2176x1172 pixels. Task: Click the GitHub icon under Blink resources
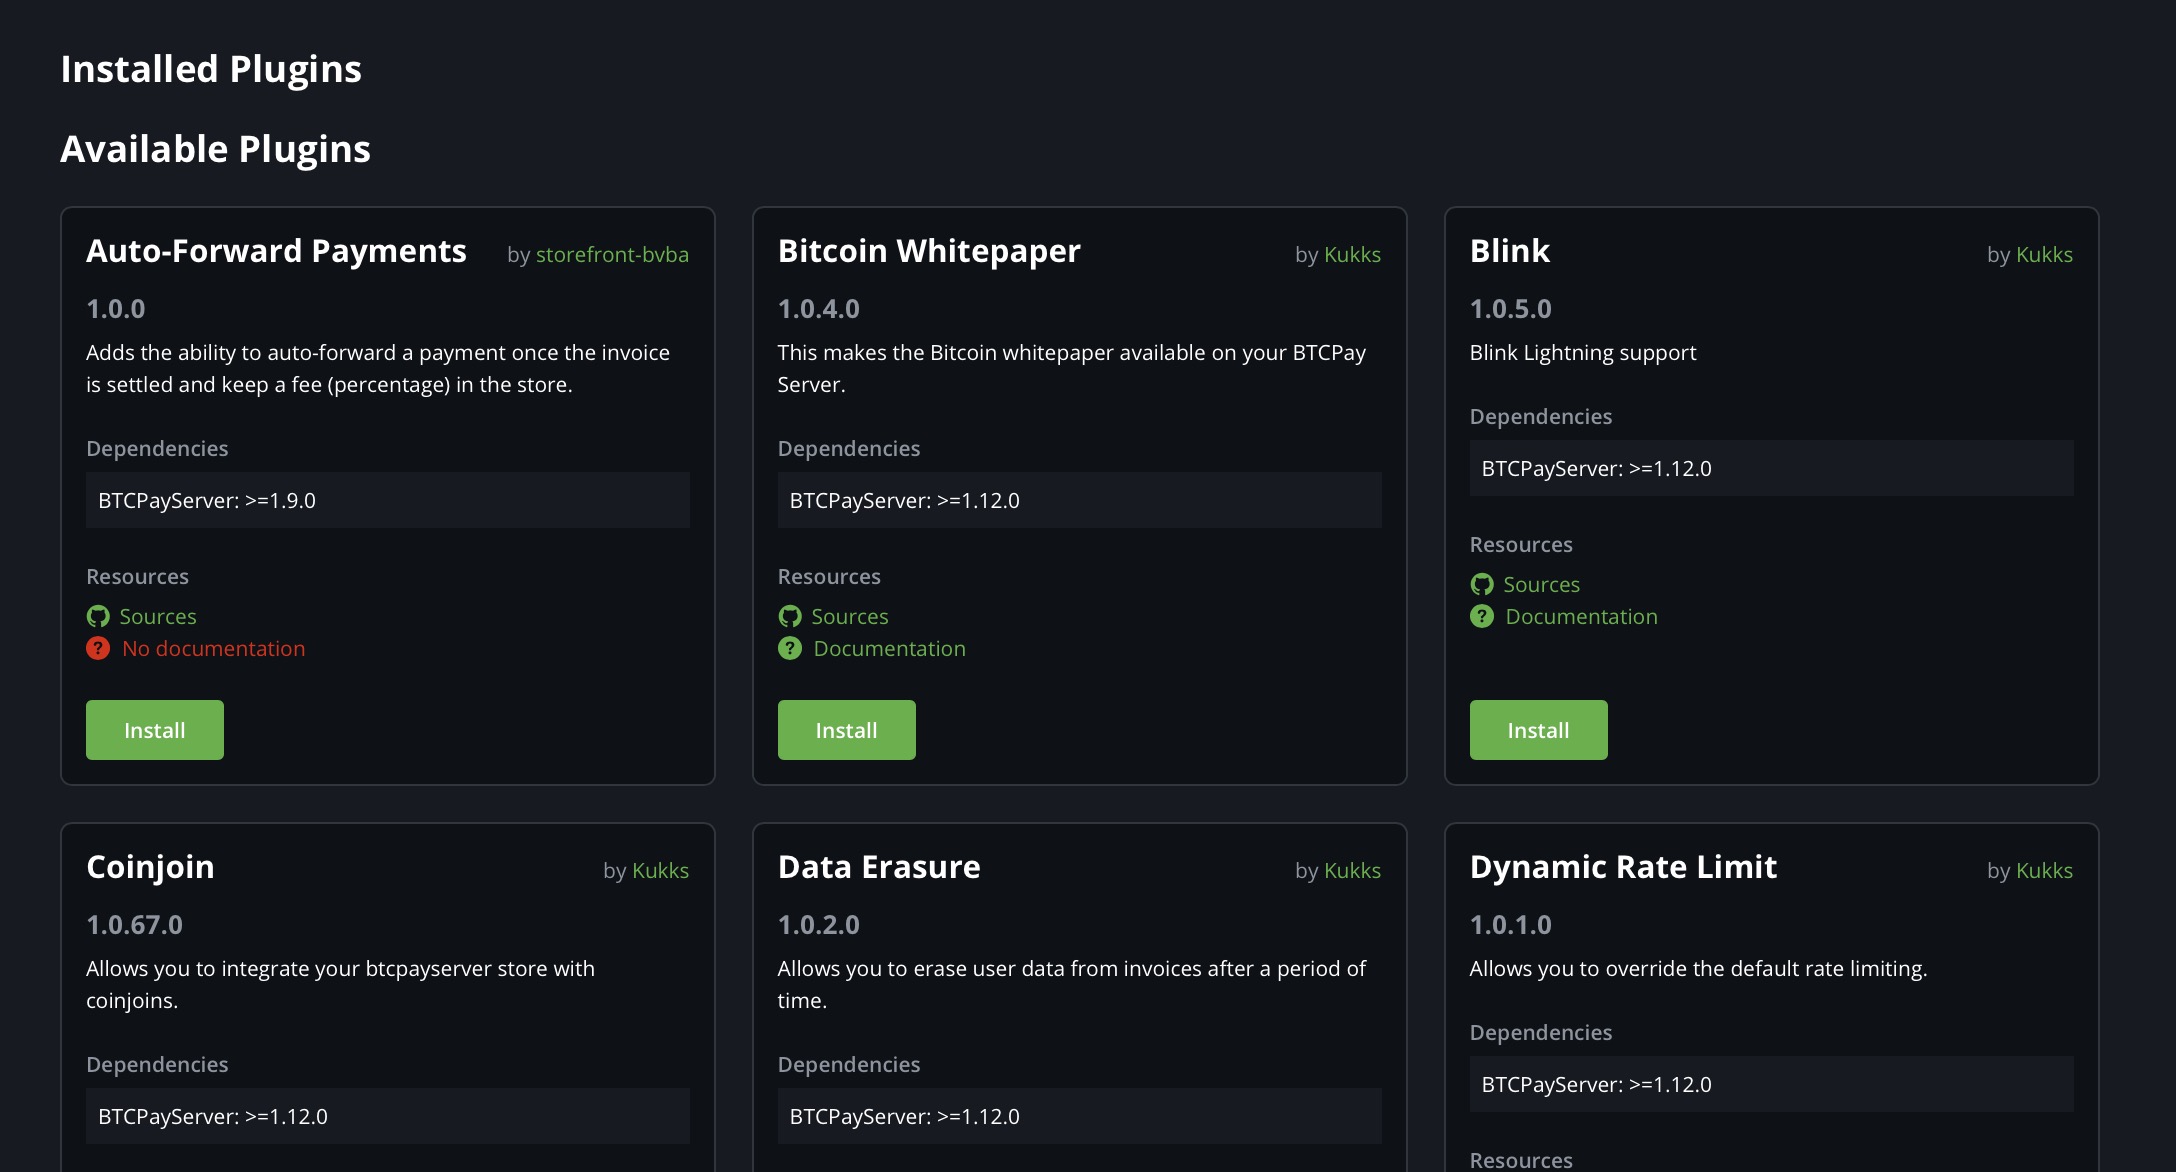tap(1481, 584)
